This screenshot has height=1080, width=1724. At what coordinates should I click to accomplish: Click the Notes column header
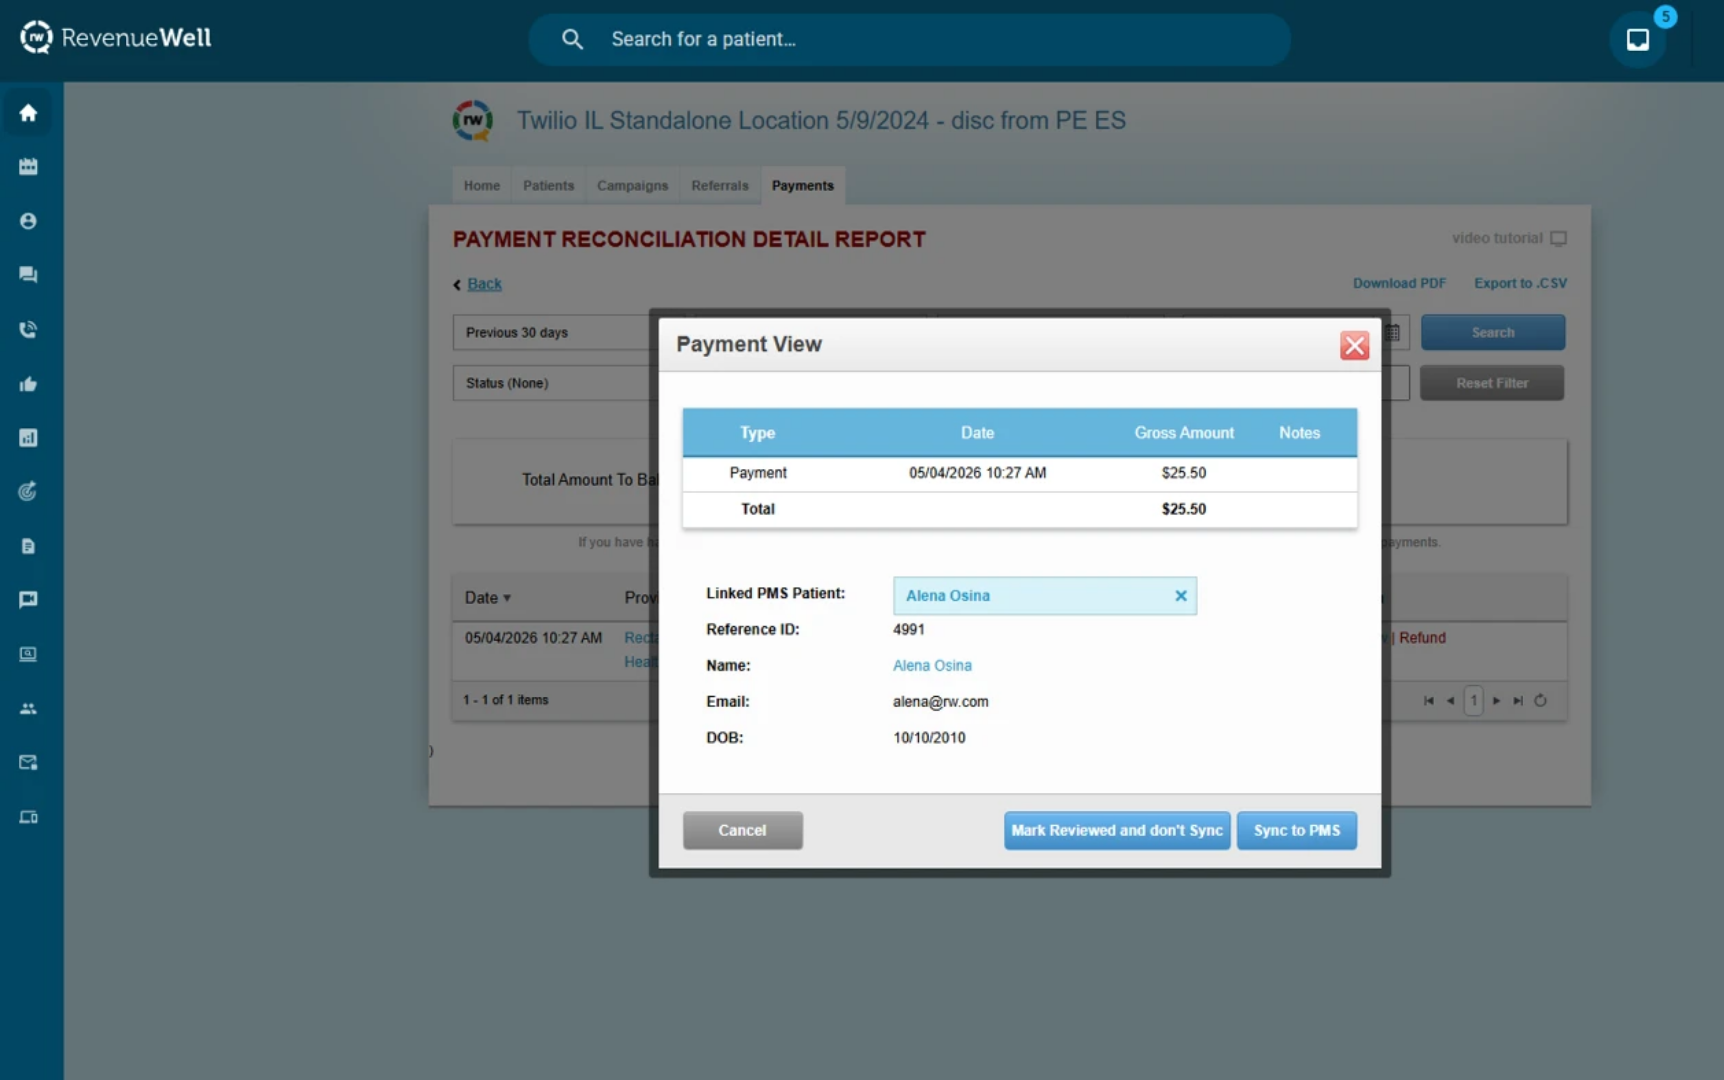click(x=1299, y=433)
